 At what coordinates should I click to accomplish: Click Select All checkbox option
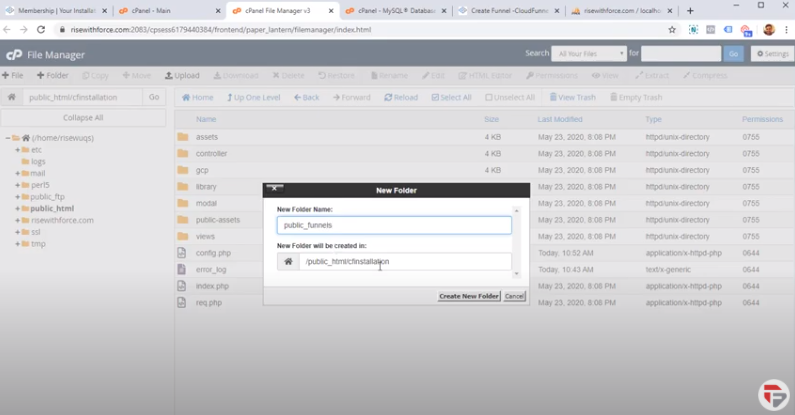point(451,97)
